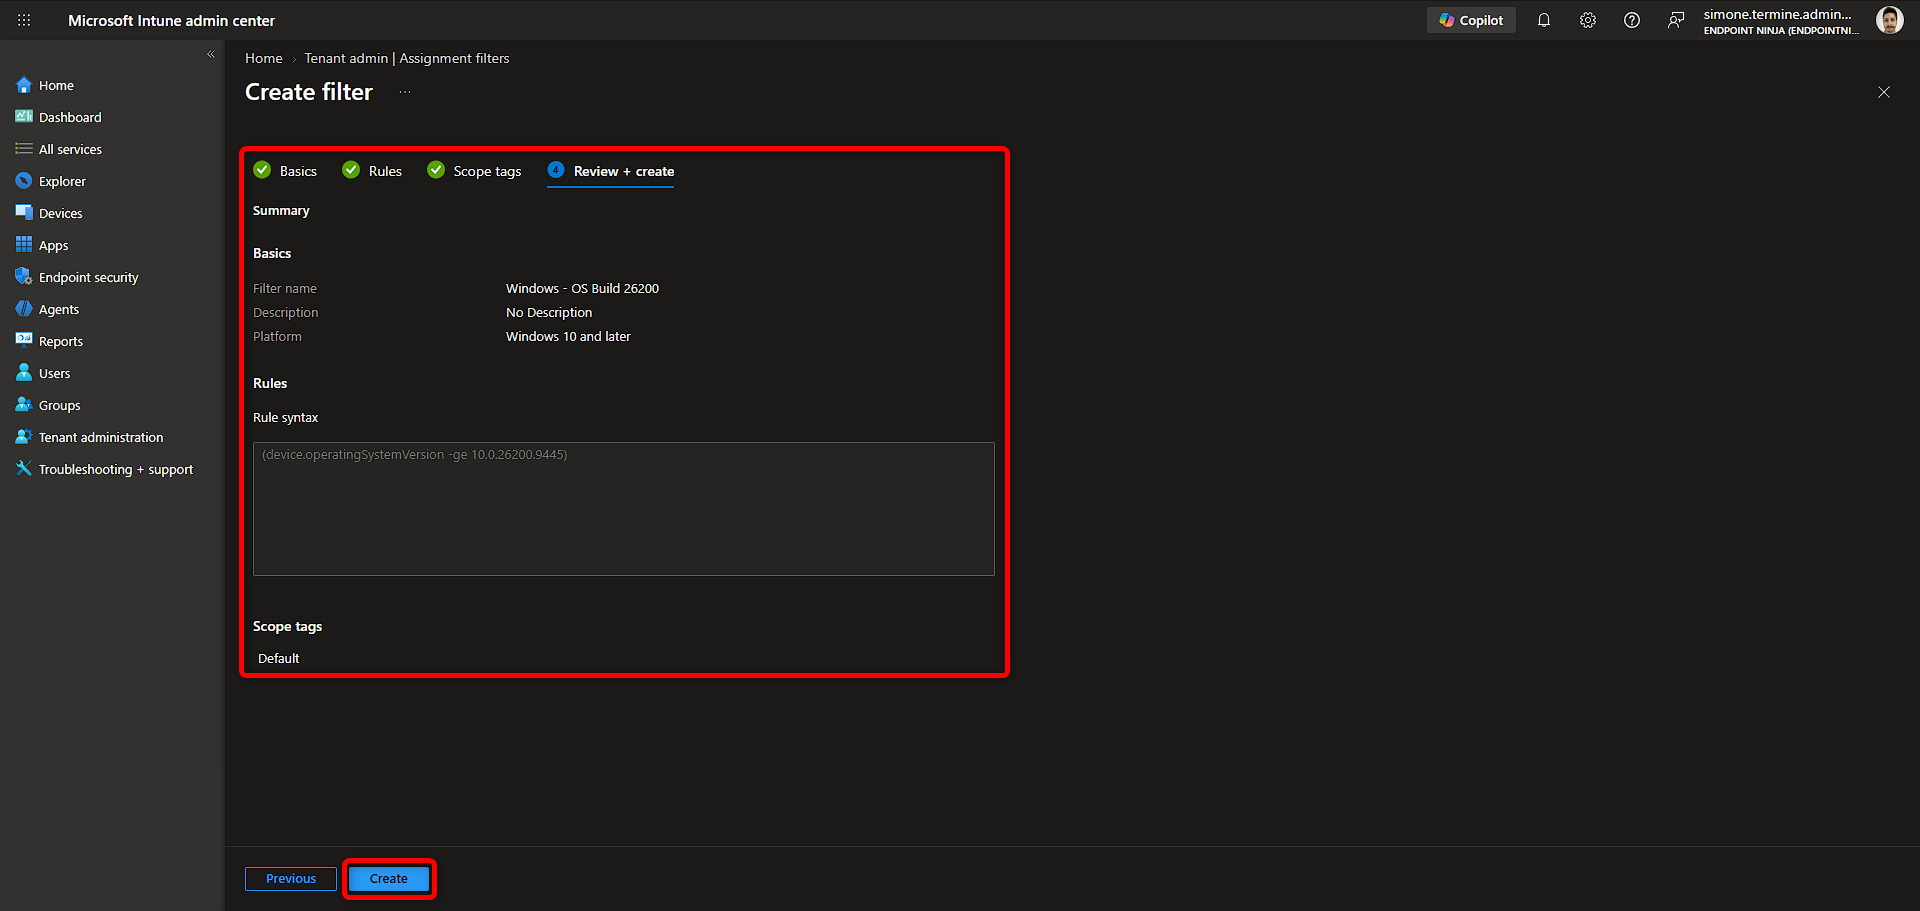Go to Home in the navigation menu
This screenshot has height=911, width=1920.
[x=56, y=85]
